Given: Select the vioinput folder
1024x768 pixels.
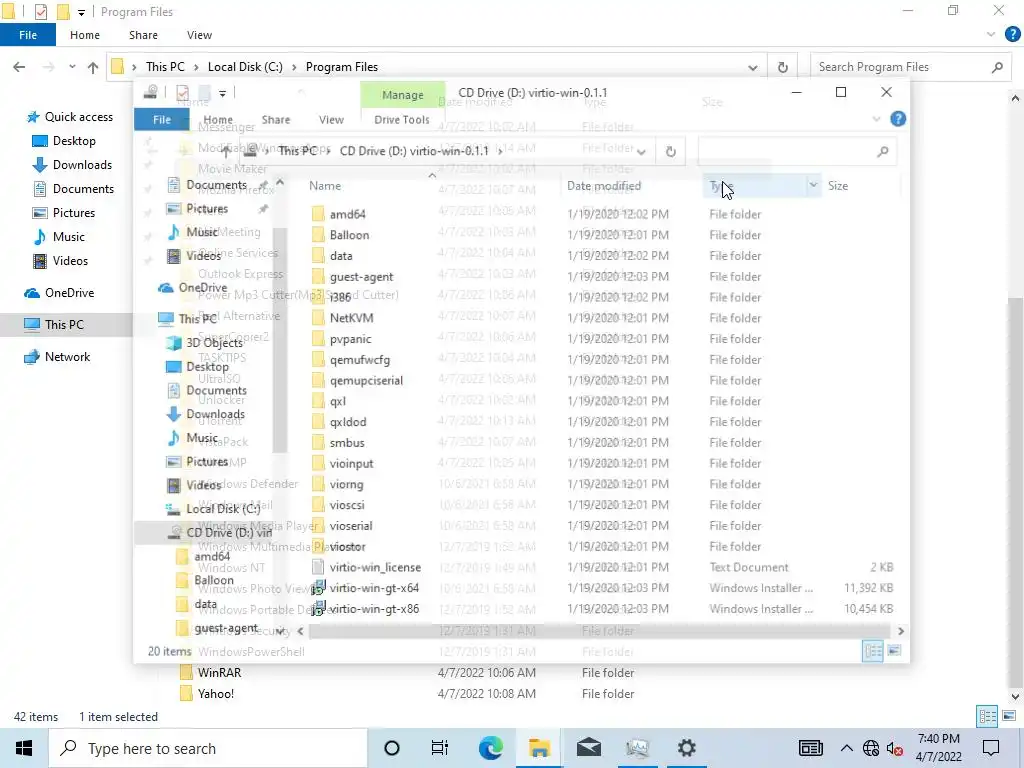Looking at the screenshot, I should (351, 464).
